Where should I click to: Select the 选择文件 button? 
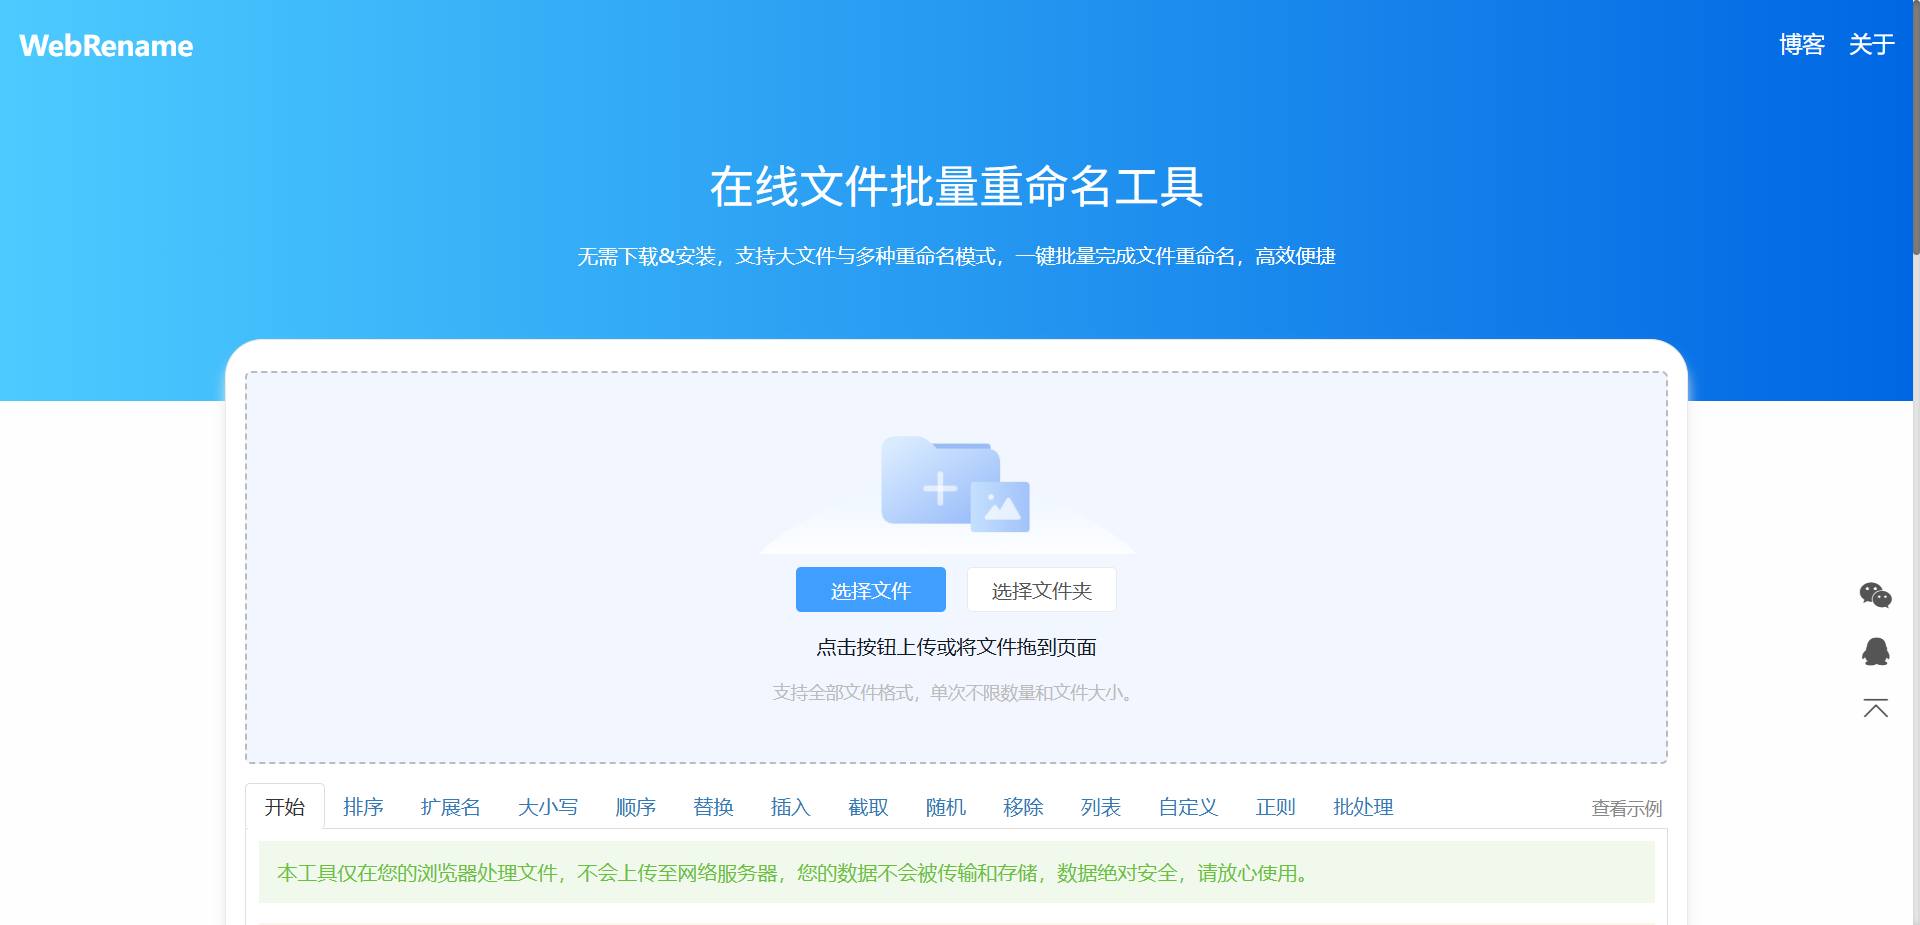point(870,589)
